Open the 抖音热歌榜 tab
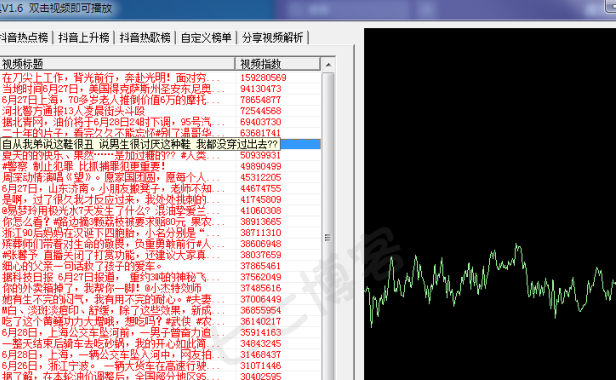Image resolution: width=616 pixels, height=380 pixels. (x=145, y=38)
